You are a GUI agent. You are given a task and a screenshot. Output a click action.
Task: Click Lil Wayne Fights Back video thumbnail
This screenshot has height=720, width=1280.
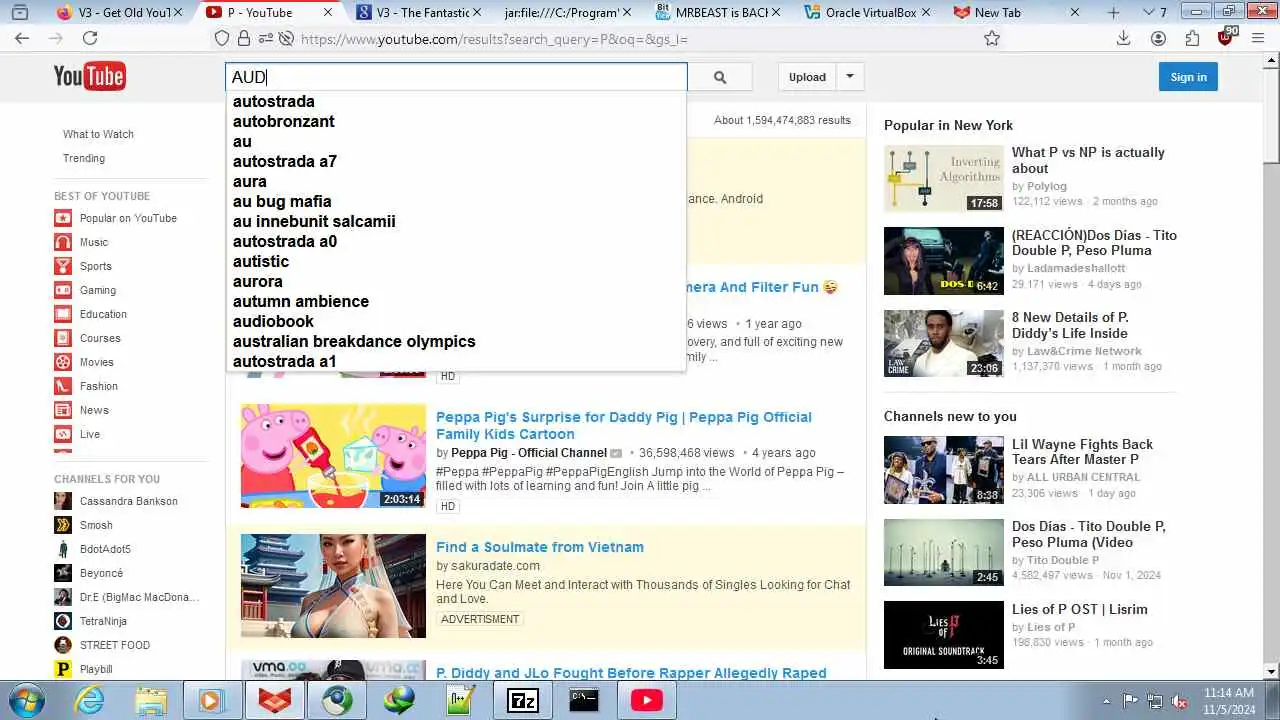(943, 470)
